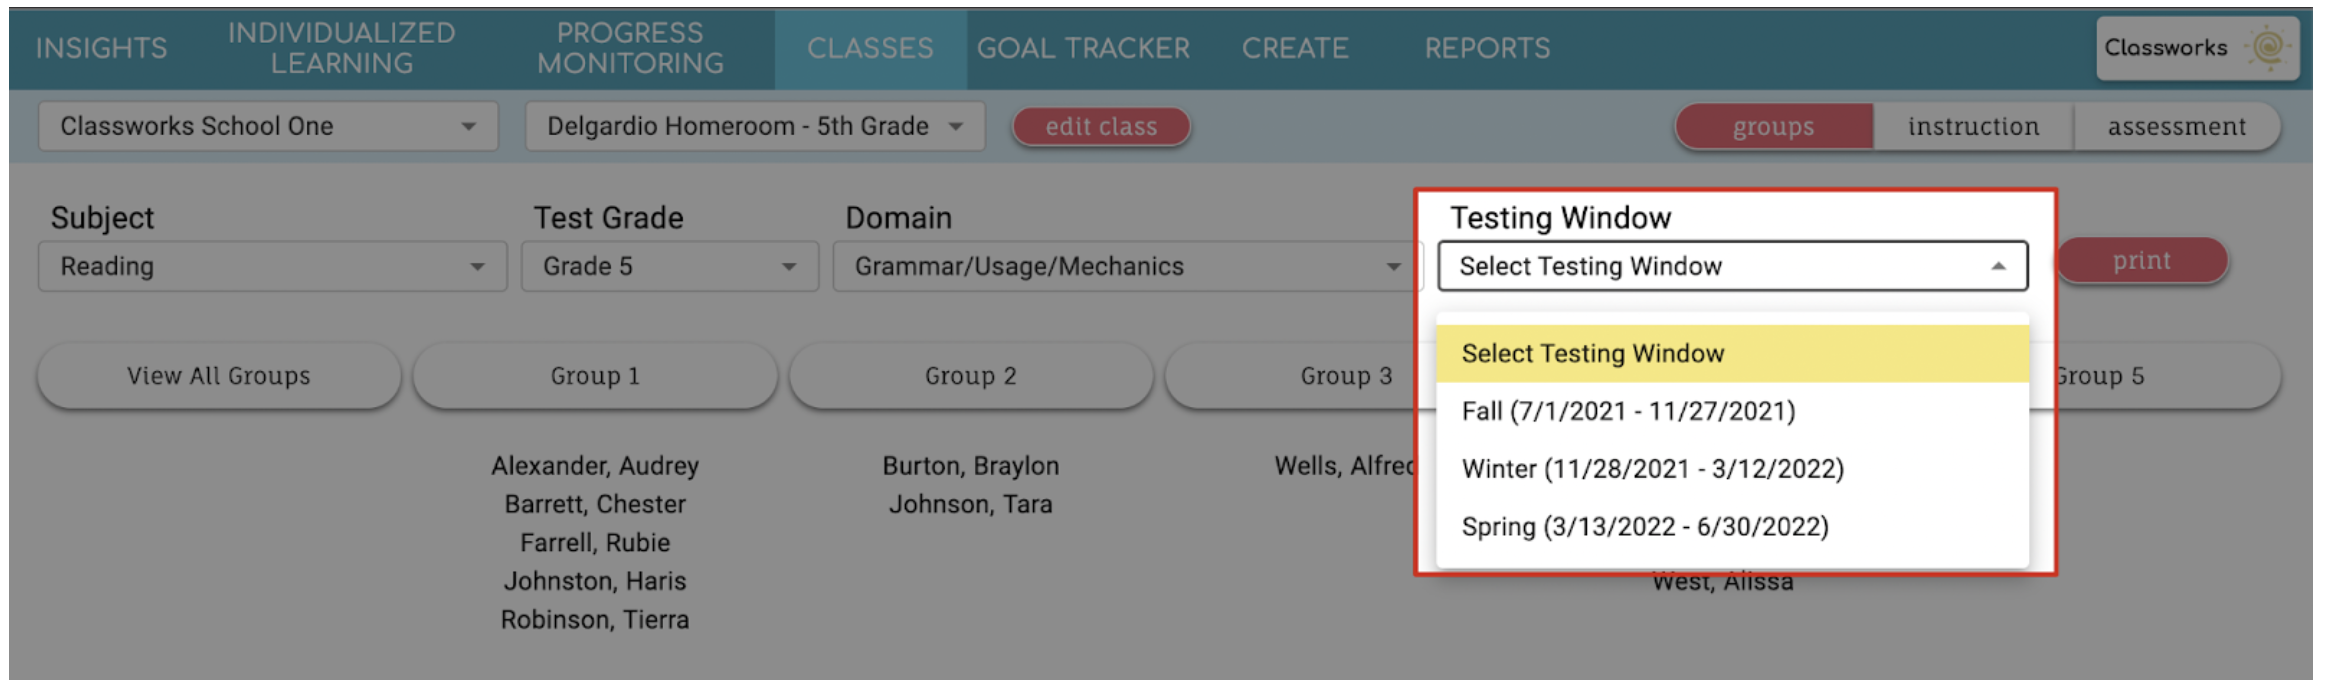2326x684 pixels.
Task: Switch to the instruction view toggle
Action: 1973,127
